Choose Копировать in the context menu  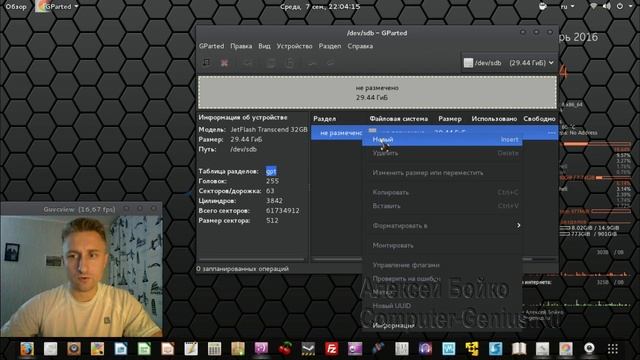442,192
